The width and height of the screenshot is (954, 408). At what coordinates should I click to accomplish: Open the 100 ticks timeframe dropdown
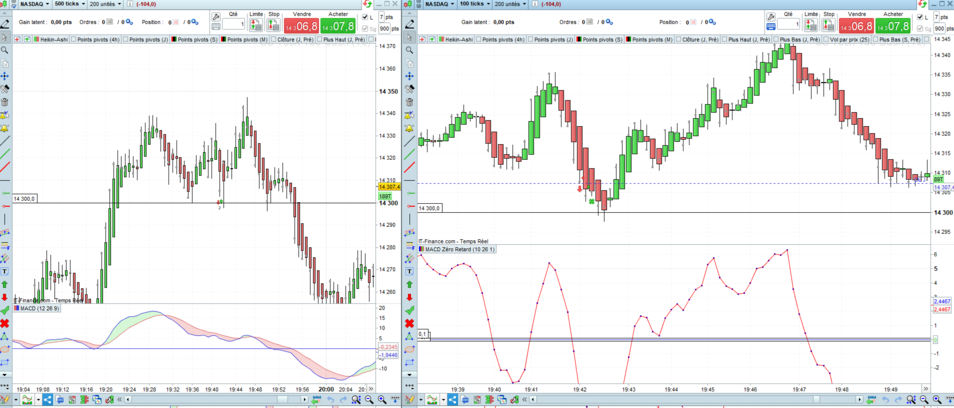pyautogui.click(x=473, y=4)
